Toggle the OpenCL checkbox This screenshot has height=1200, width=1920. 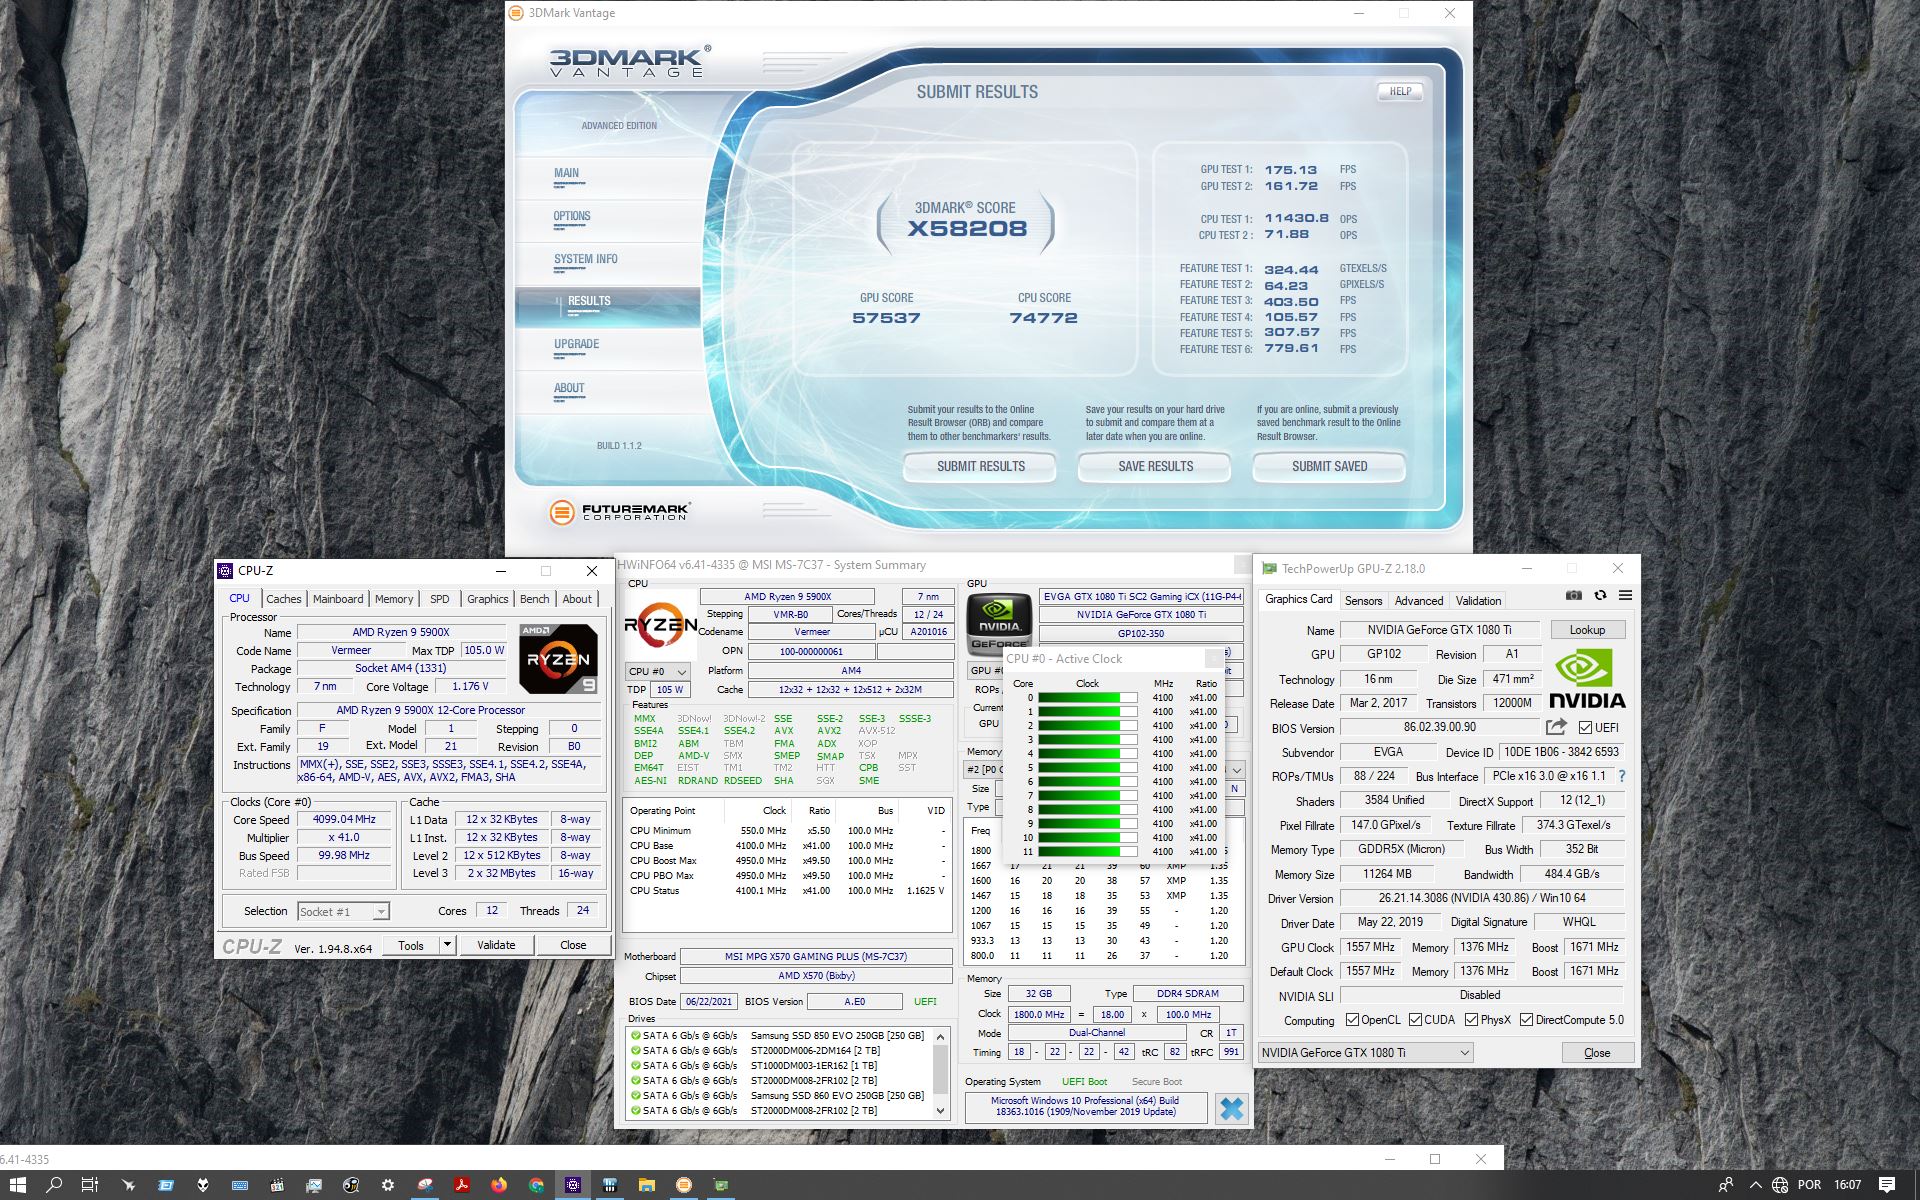coord(1352,1020)
